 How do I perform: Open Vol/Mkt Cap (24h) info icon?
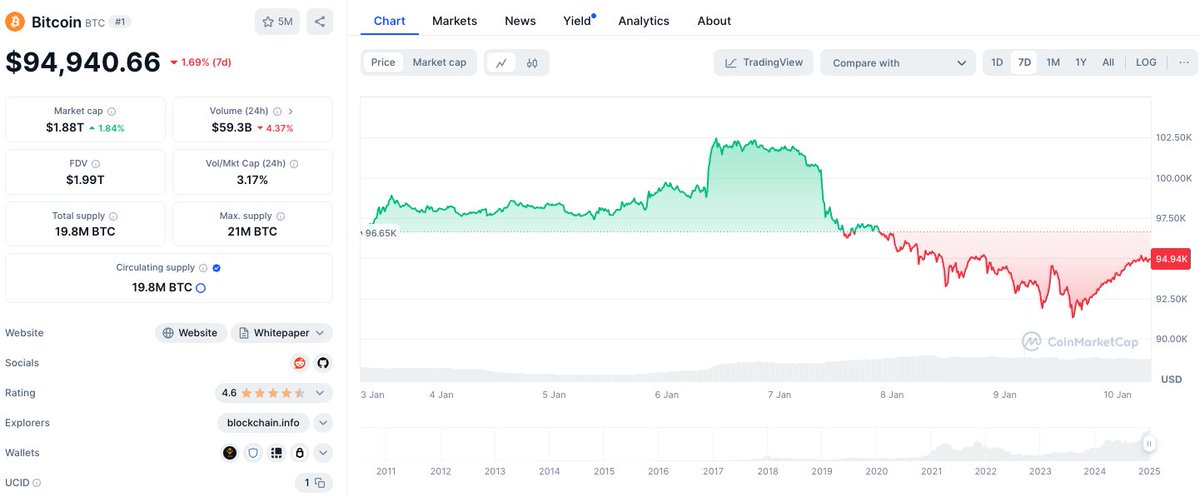click(294, 163)
